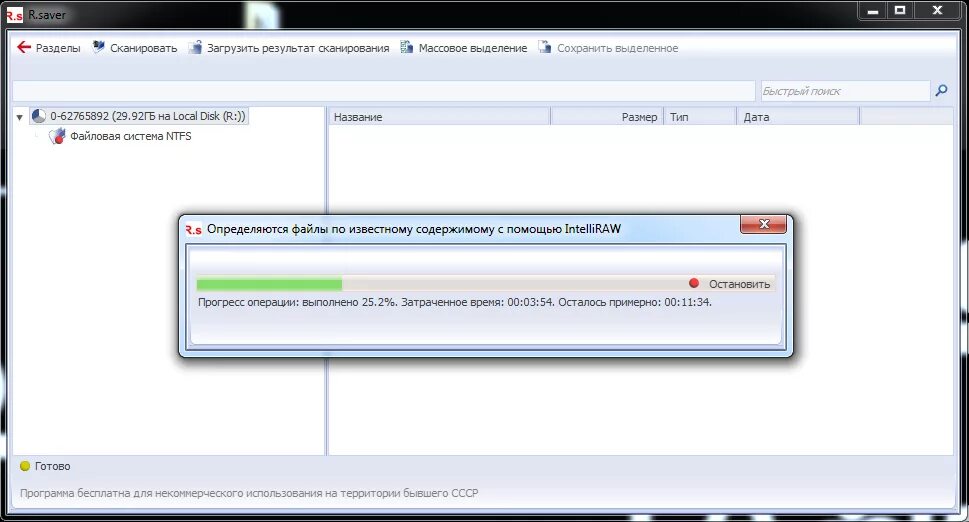Sort by the Название column header
The width and height of the screenshot is (969, 522).
click(x=439, y=117)
